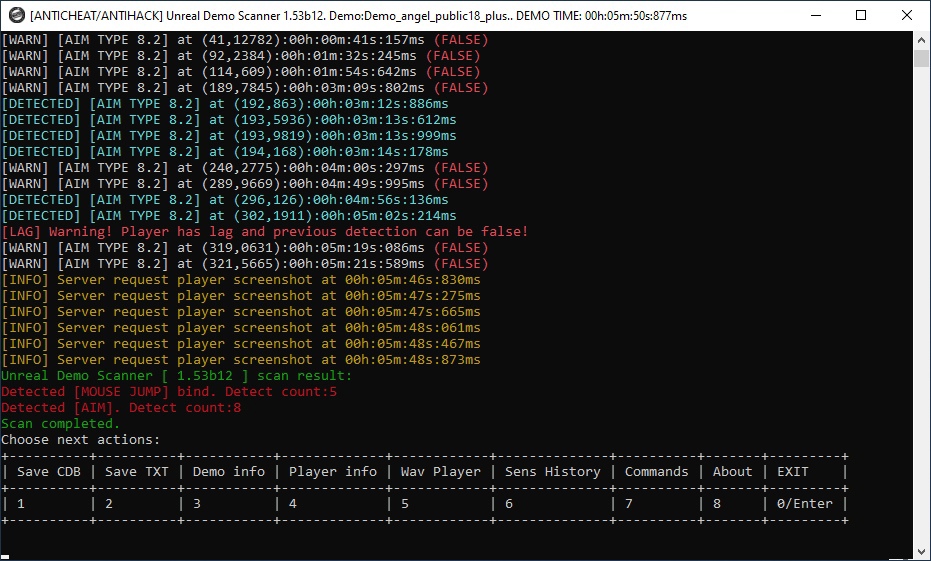Click the vertical scrollbar thumb
The width and height of the screenshot is (931, 561).
(921, 58)
